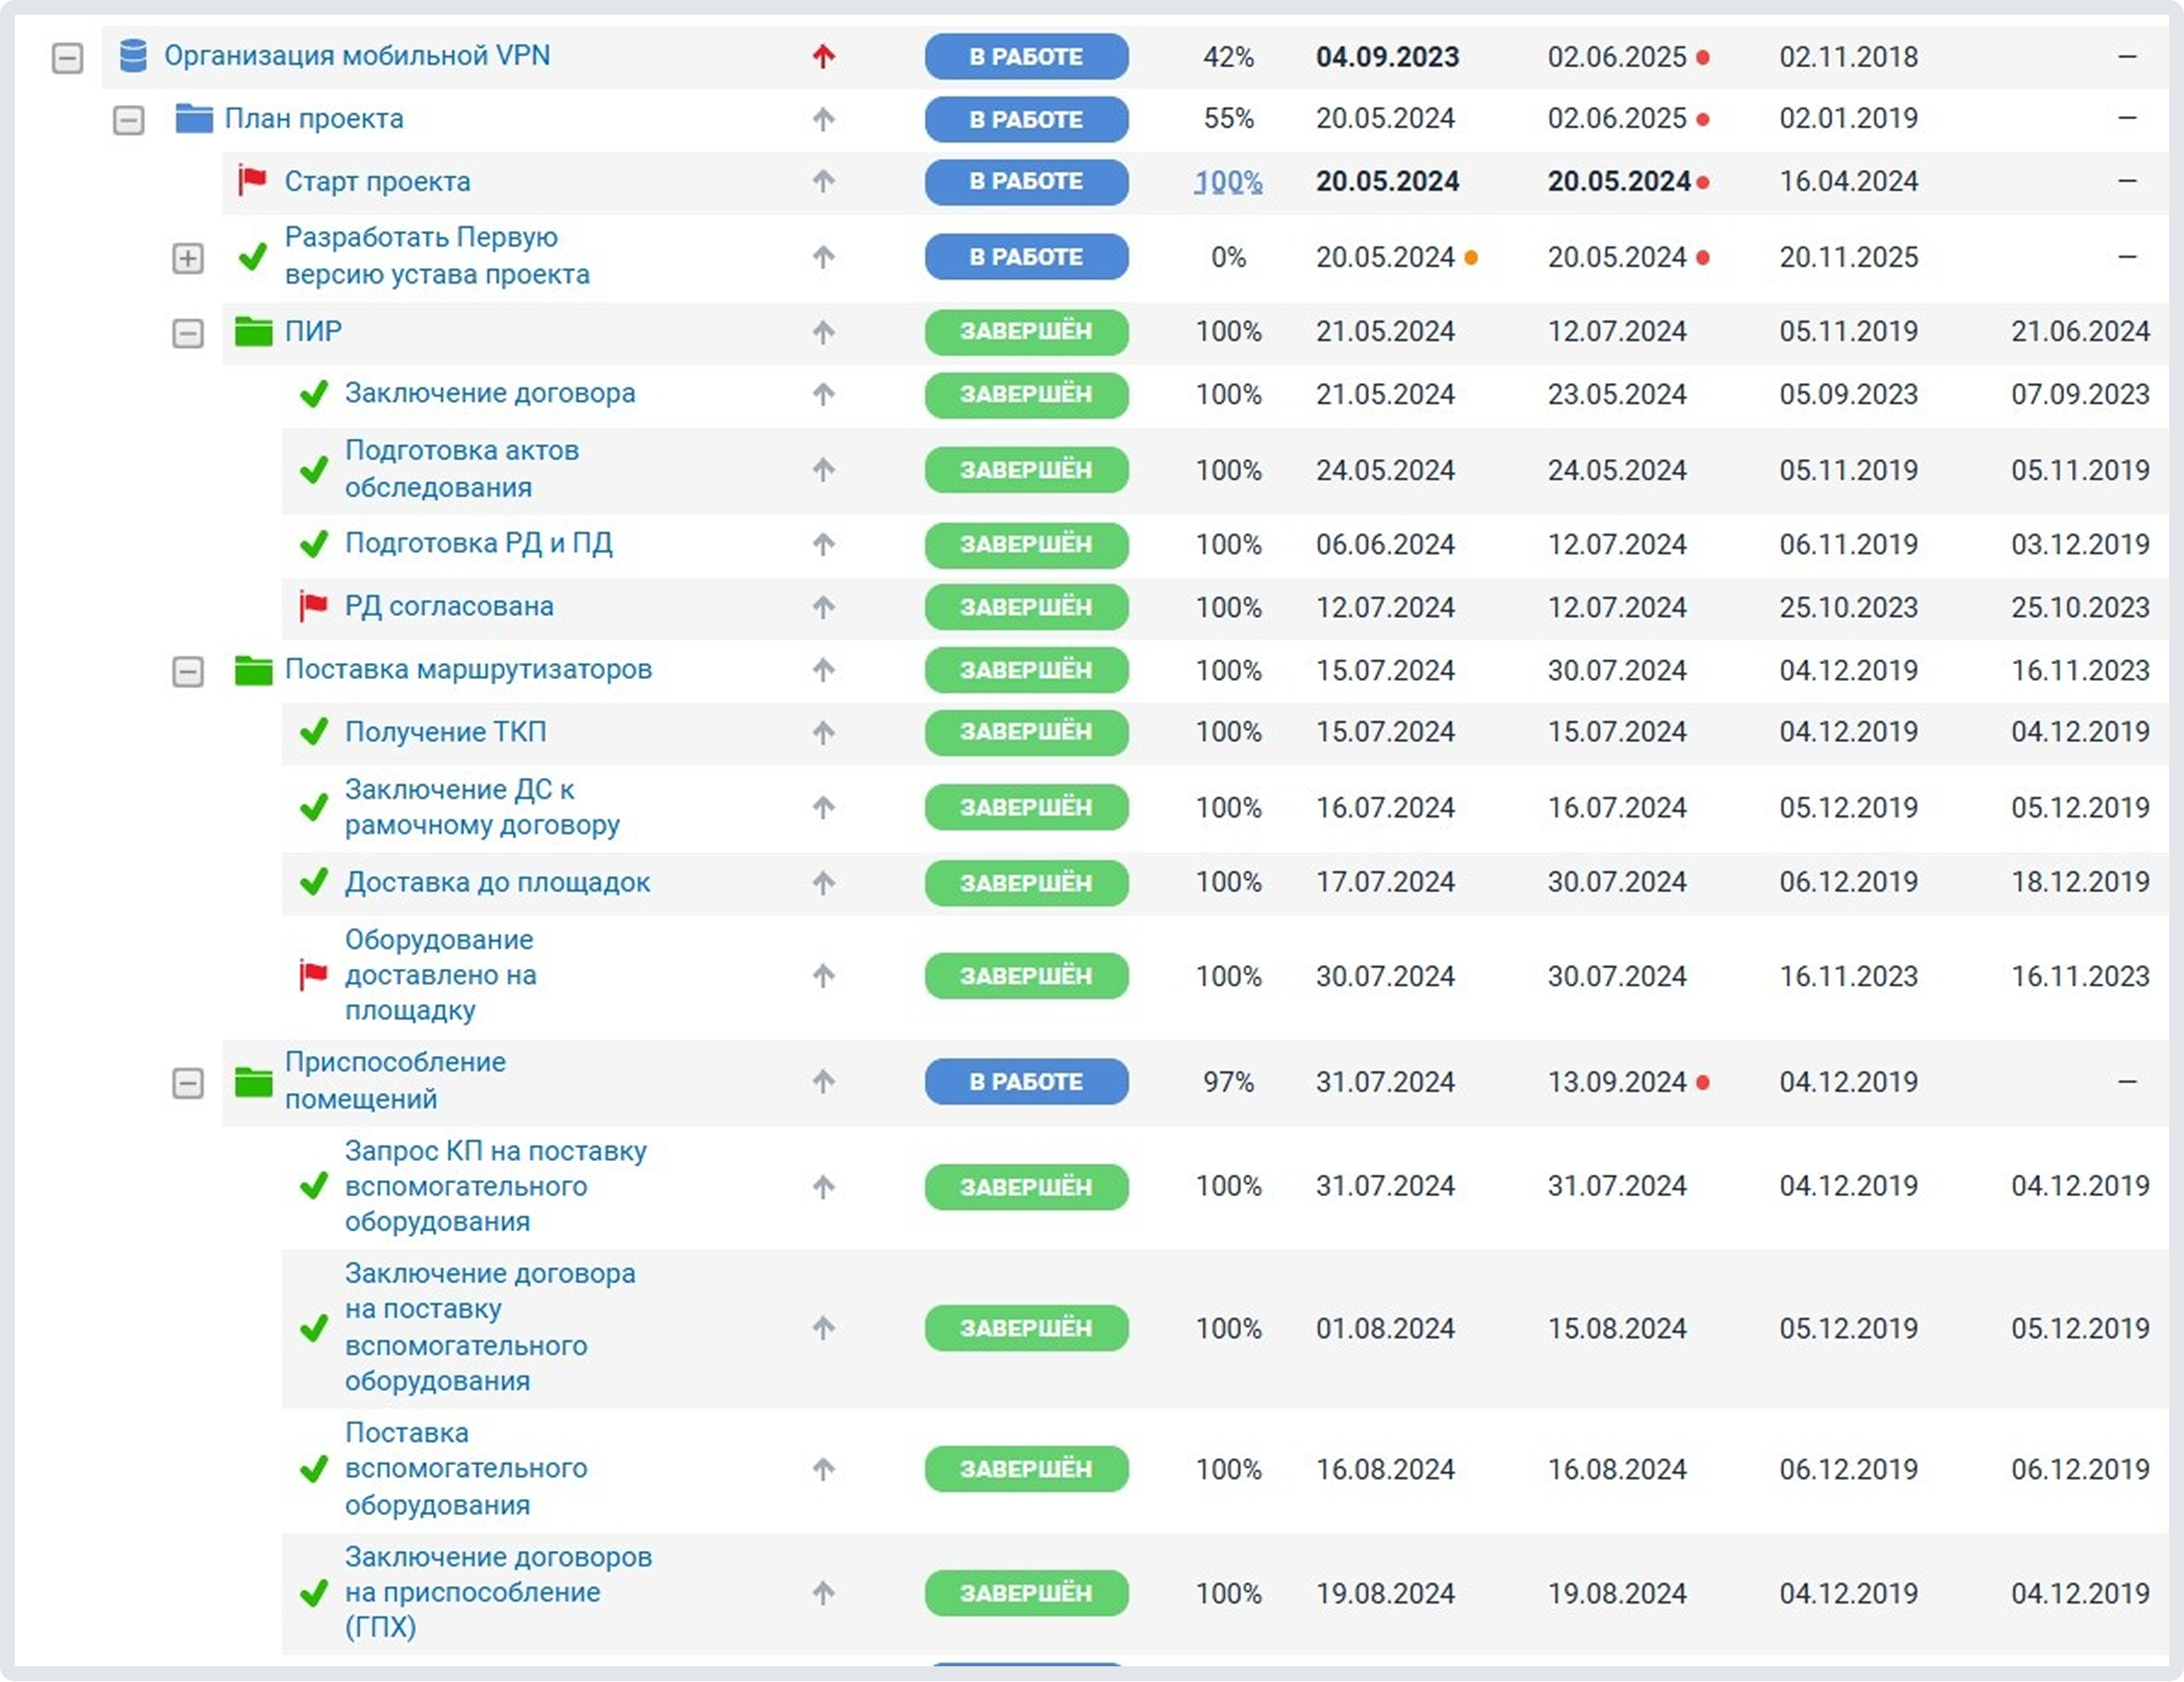Collapse the Организация мобильной VPN root node
This screenshot has width=2184, height=1682.
point(67,58)
